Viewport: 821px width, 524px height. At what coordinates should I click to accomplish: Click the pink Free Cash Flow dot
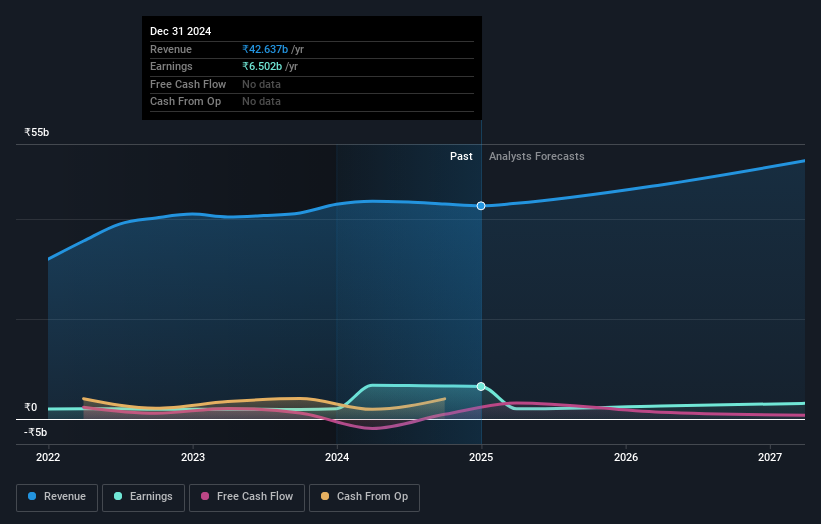click(x=205, y=496)
